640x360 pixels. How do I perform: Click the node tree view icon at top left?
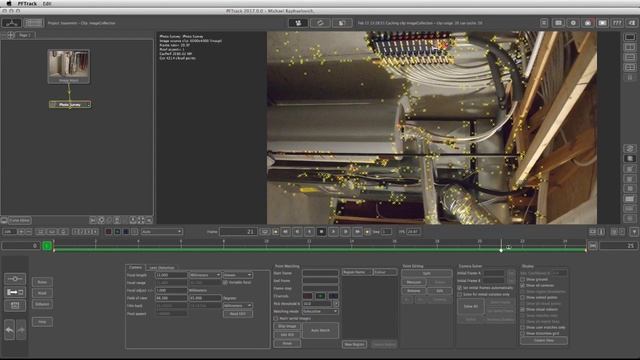tap(11, 23)
